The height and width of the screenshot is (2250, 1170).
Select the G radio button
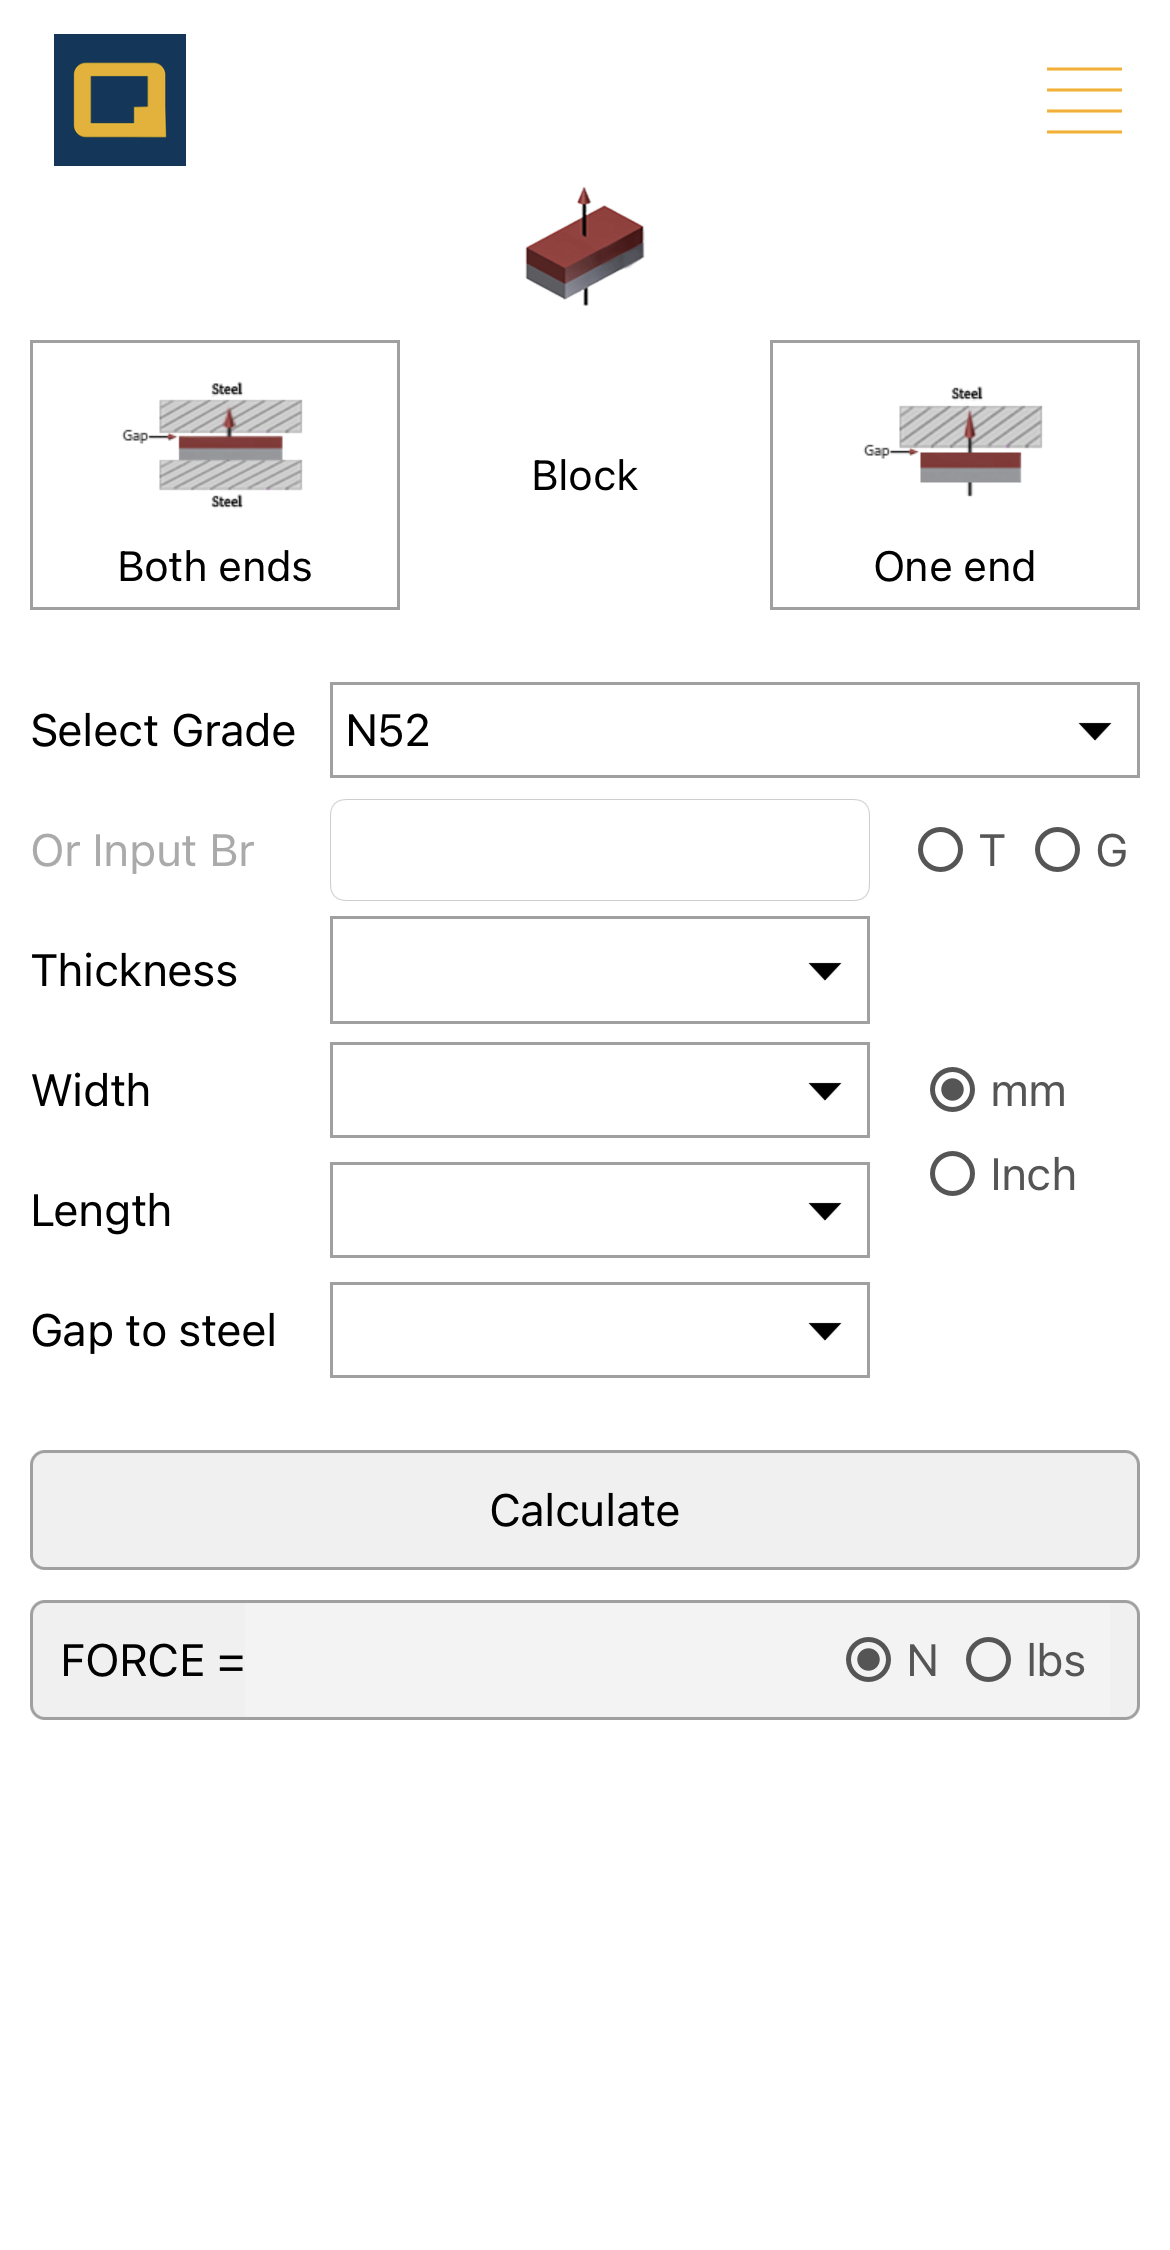1057,851
